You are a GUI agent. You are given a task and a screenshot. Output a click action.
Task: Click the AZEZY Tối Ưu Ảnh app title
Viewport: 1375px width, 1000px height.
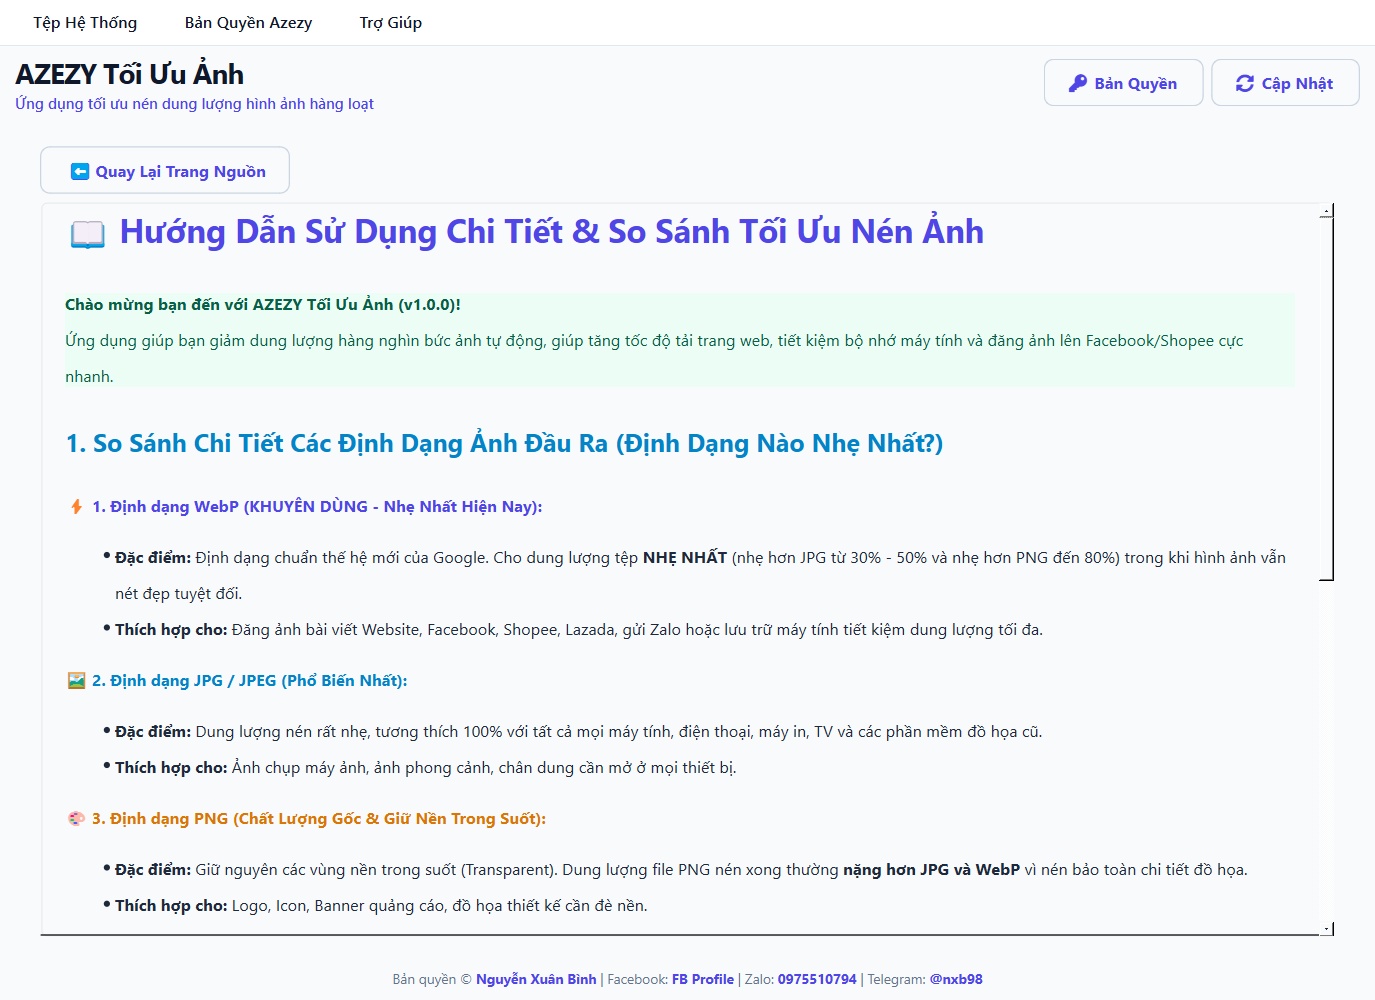[x=129, y=74]
